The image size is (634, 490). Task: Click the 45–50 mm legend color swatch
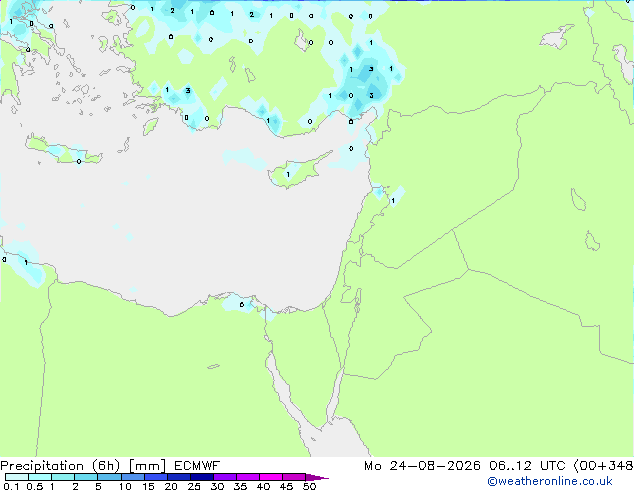(x=294, y=477)
